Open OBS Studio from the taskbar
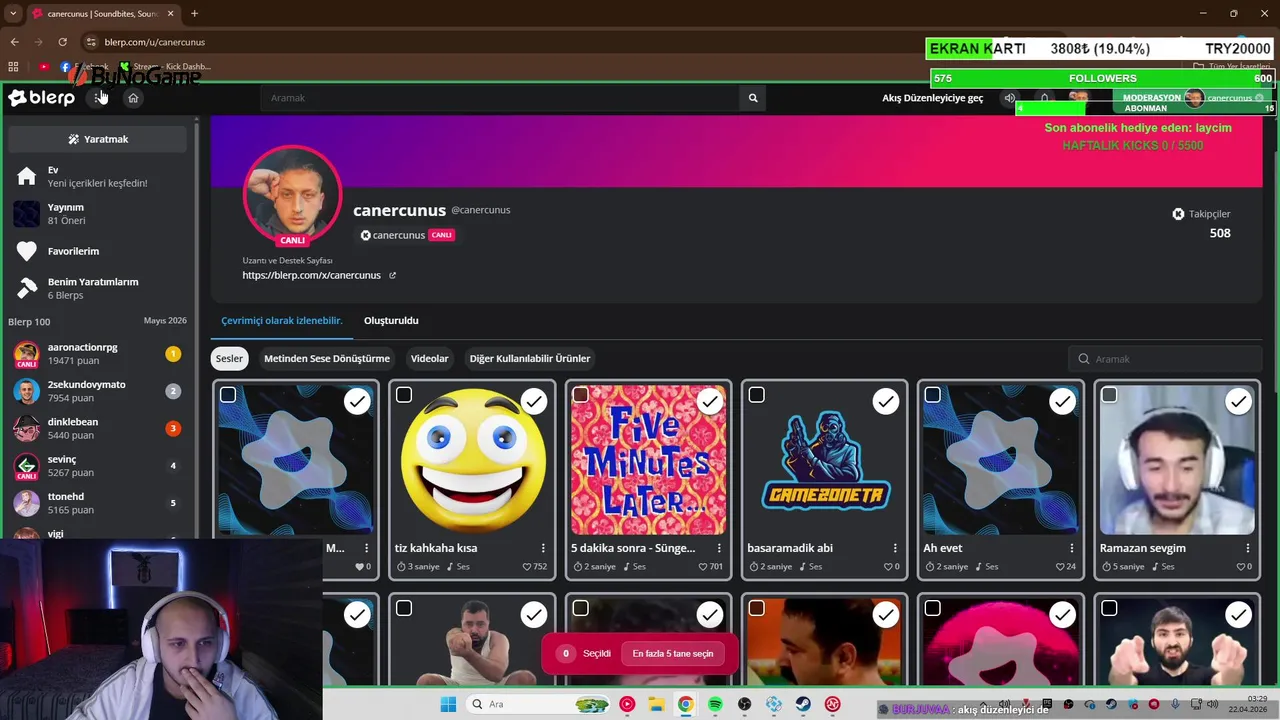Viewport: 1280px width, 720px height. click(x=744, y=704)
